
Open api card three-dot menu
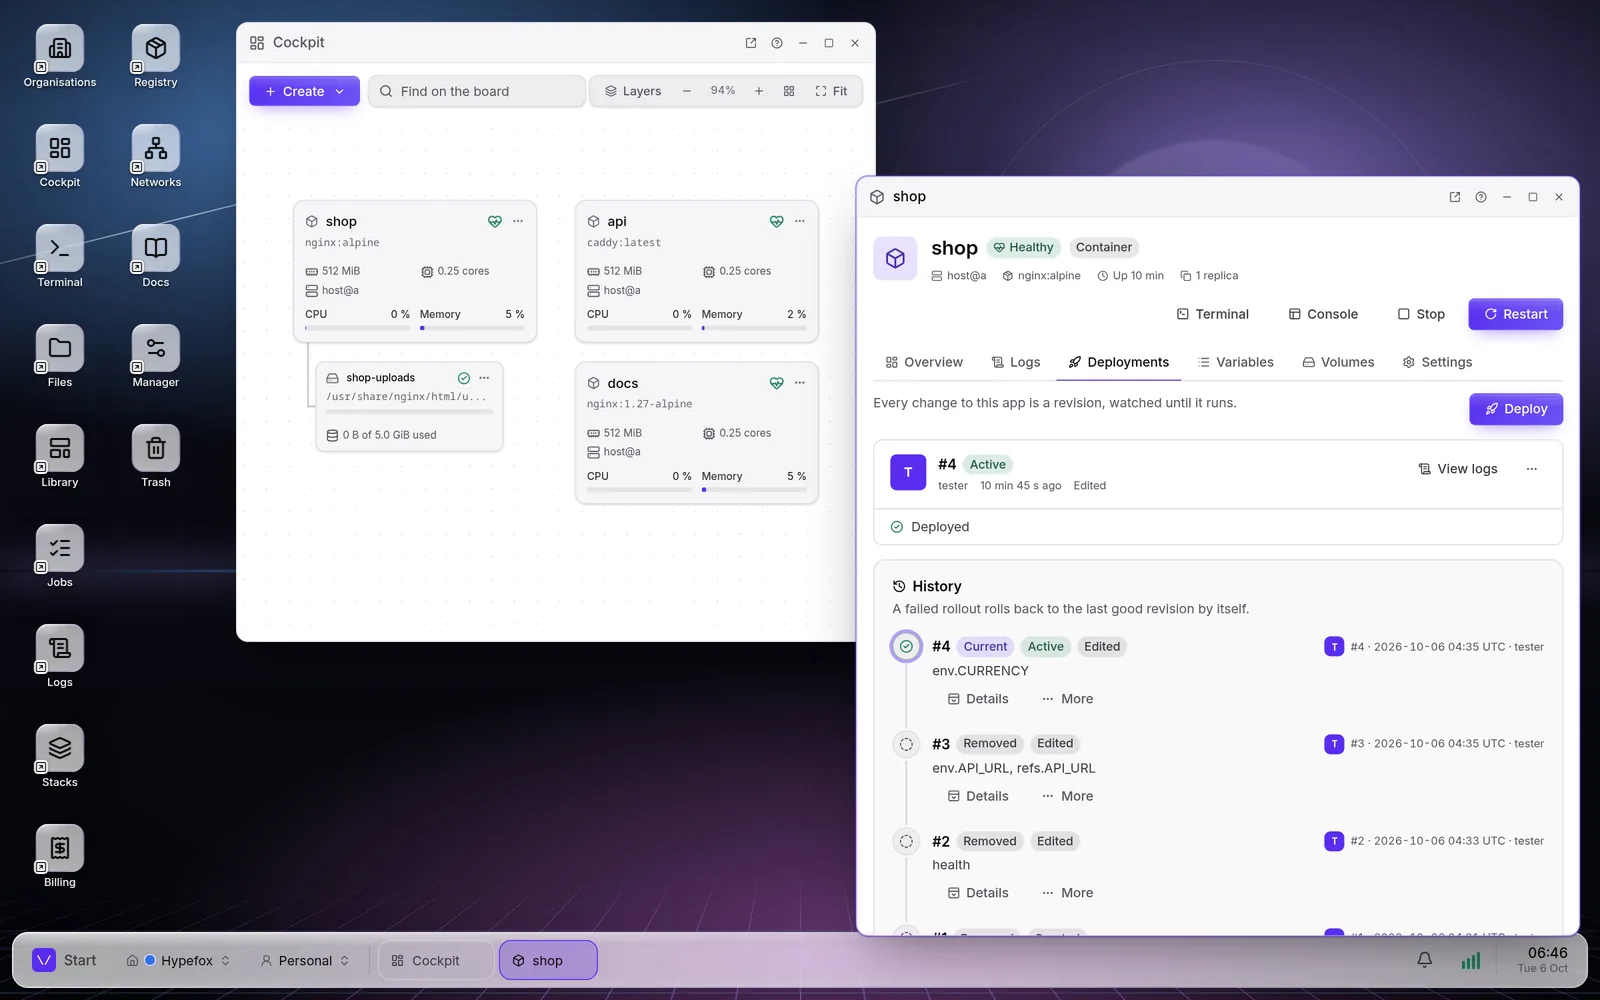coord(800,221)
